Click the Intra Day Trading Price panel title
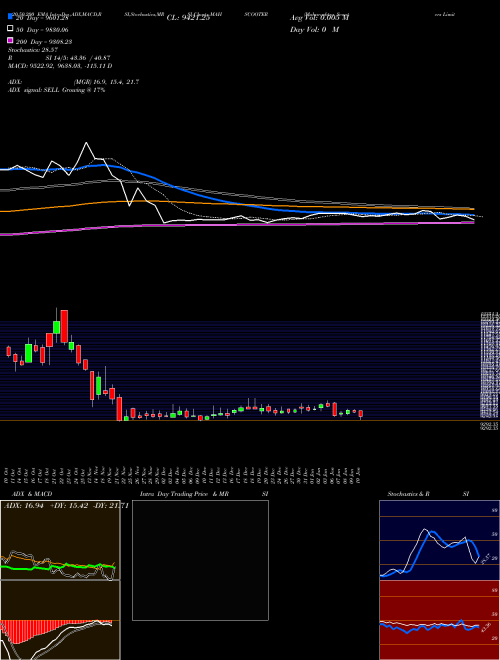The height and width of the screenshot is (660, 500). pos(204,494)
